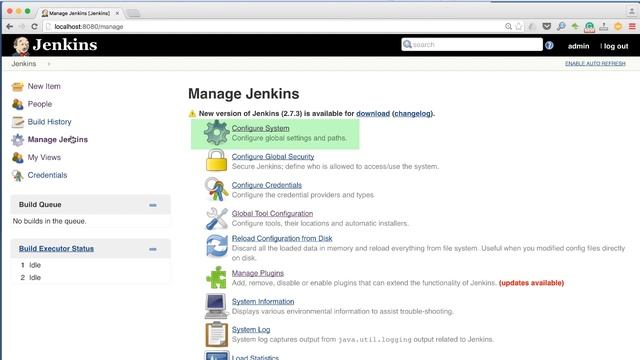The image size is (640, 360).
Task: Click the Reload Configuration refresh icon
Action: tap(217, 246)
